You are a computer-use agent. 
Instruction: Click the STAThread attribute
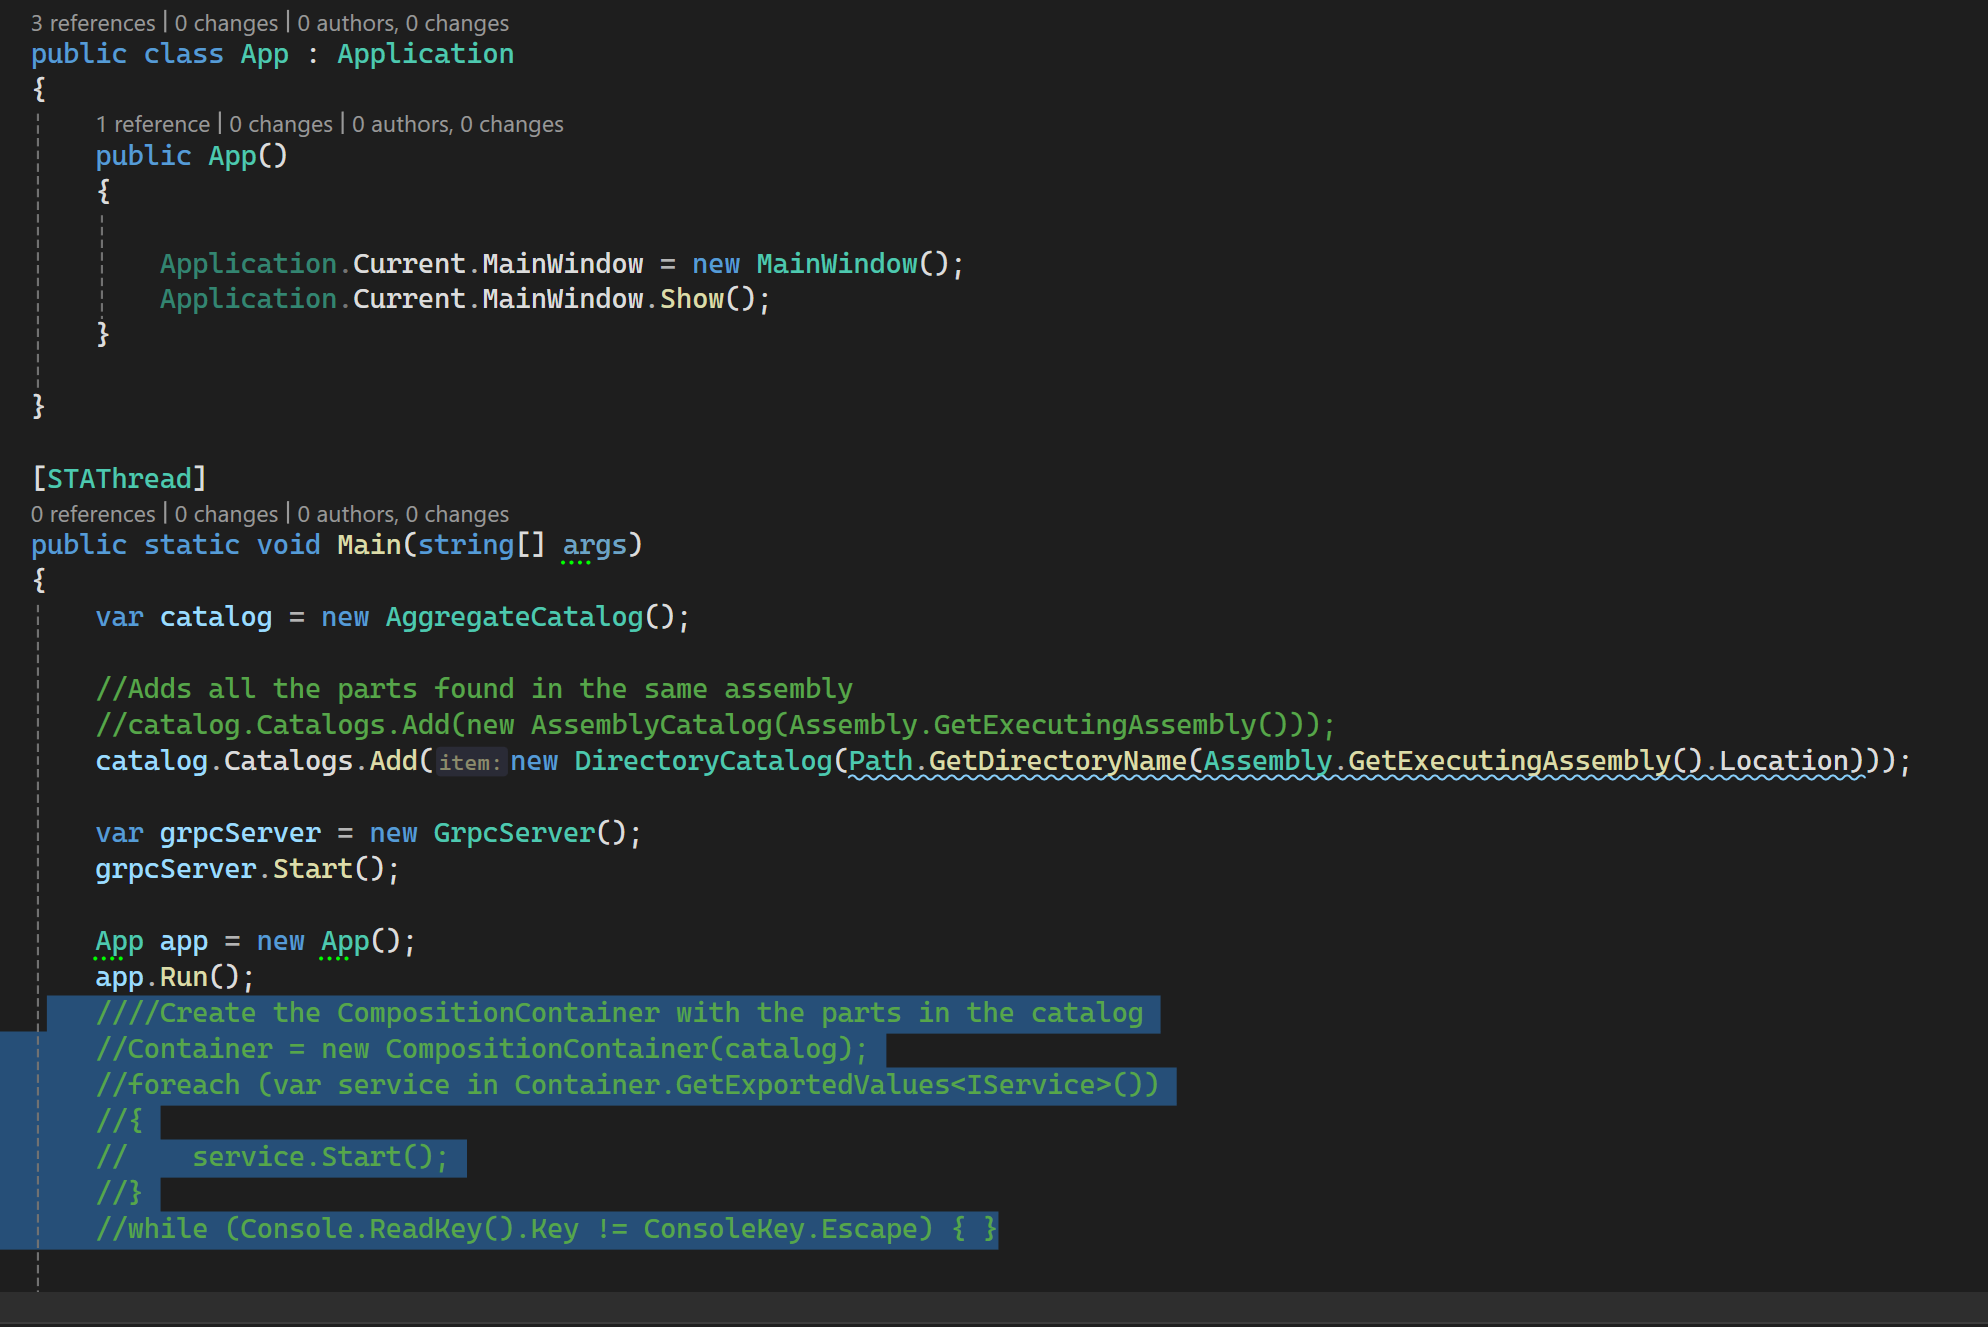pyautogui.click(x=119, y=479)
